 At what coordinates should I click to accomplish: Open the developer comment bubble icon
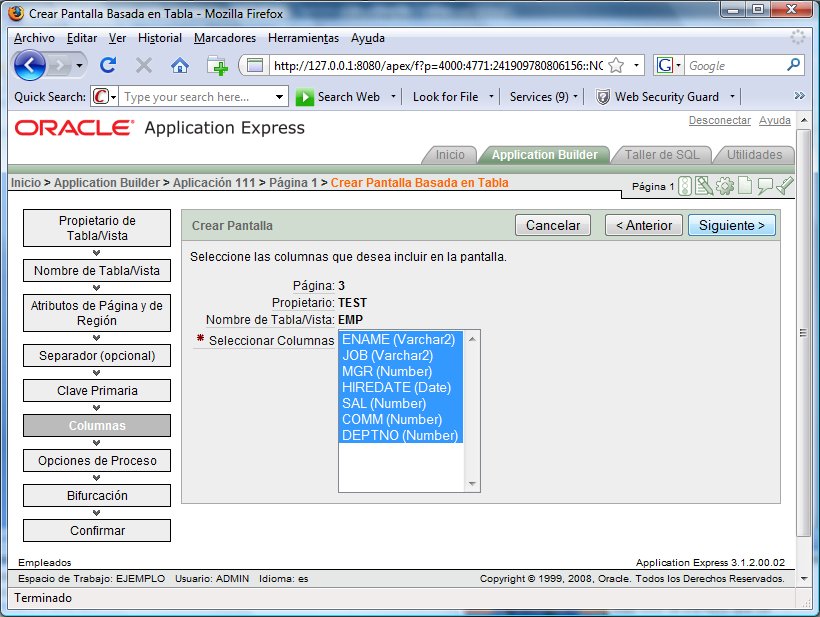pyautogui.click(x=765, y=187)
